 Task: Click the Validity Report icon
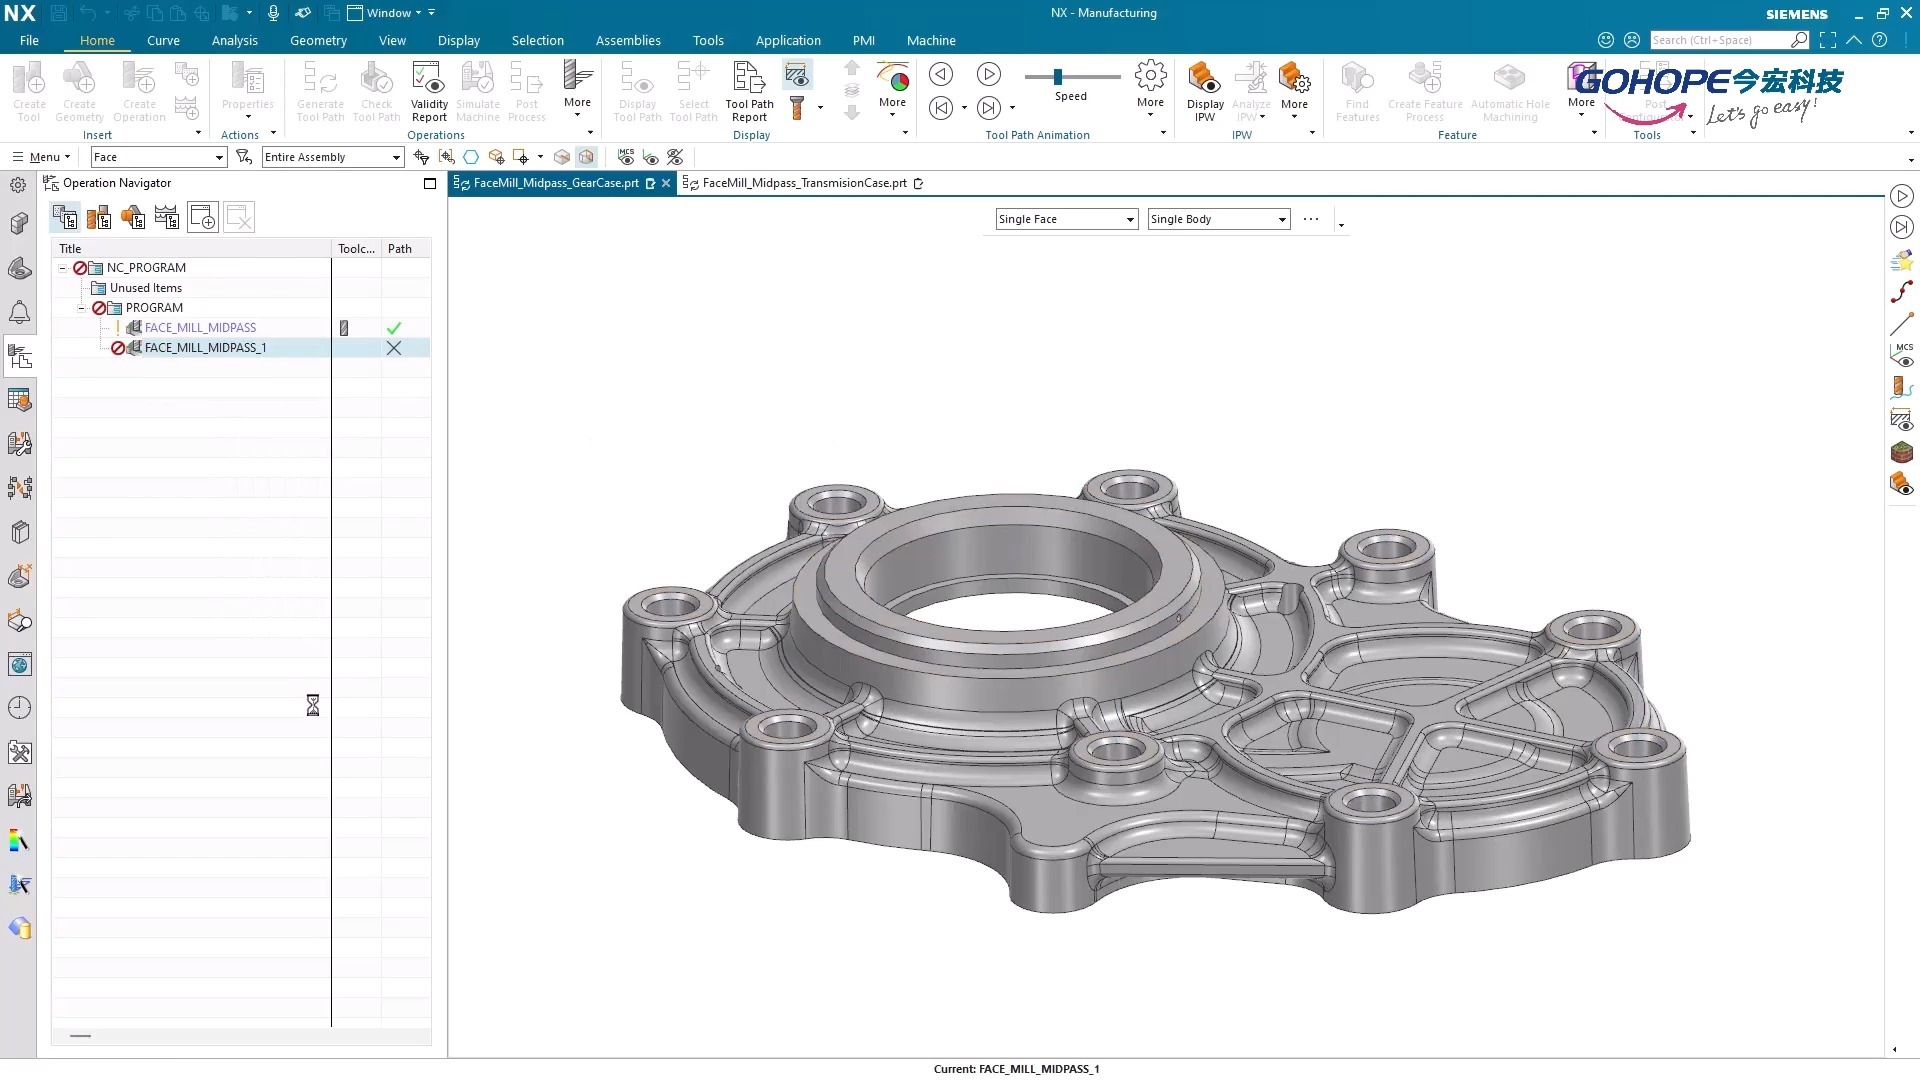(428, 79)
